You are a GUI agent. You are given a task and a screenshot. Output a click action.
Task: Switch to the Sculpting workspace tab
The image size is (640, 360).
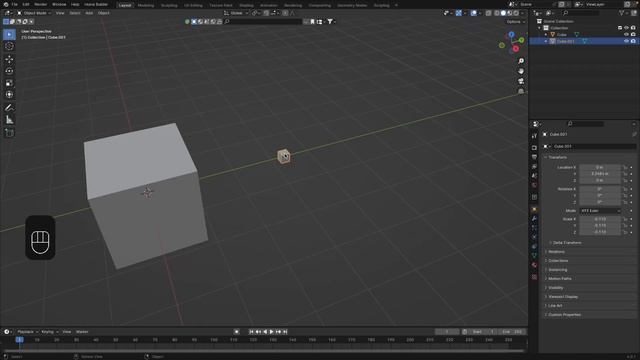tap(169, 5)
